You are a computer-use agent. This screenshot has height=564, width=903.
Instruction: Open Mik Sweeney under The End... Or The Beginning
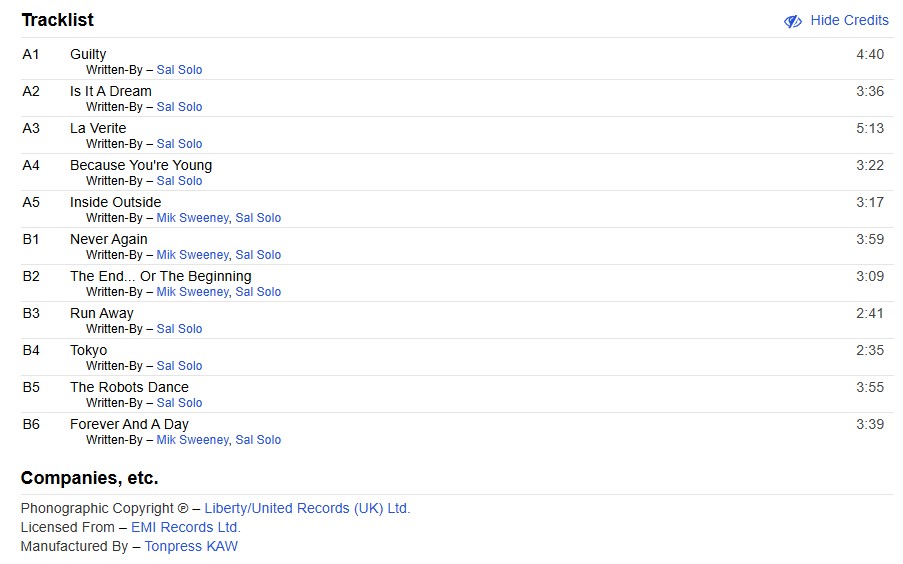192,292
